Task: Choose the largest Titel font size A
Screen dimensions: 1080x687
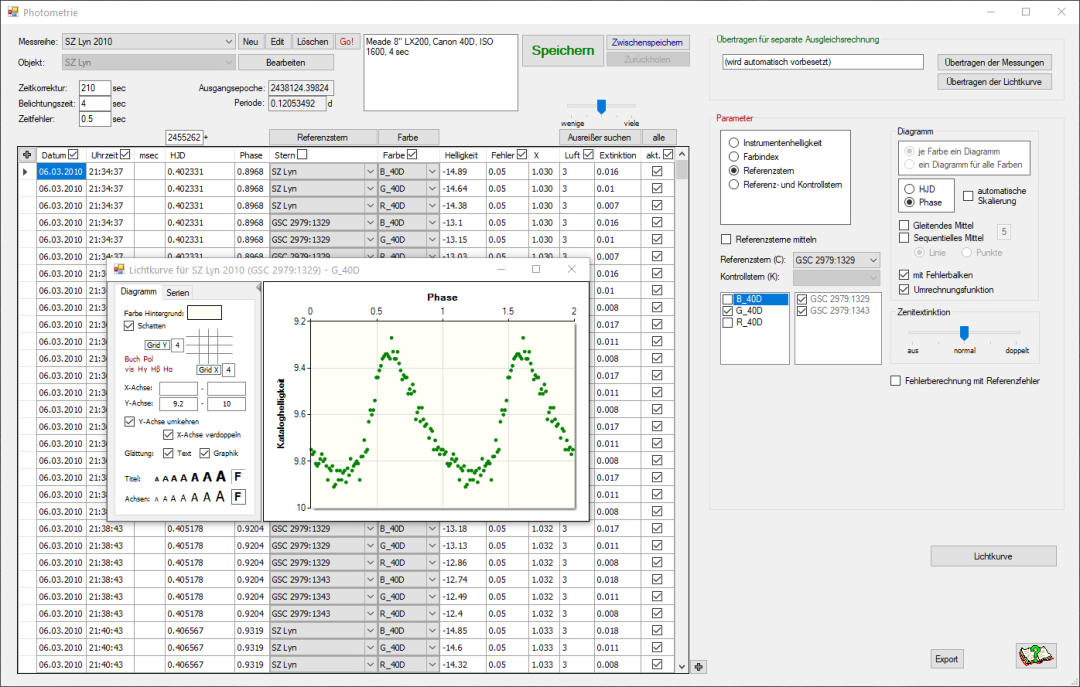Action: click(221, 477)
